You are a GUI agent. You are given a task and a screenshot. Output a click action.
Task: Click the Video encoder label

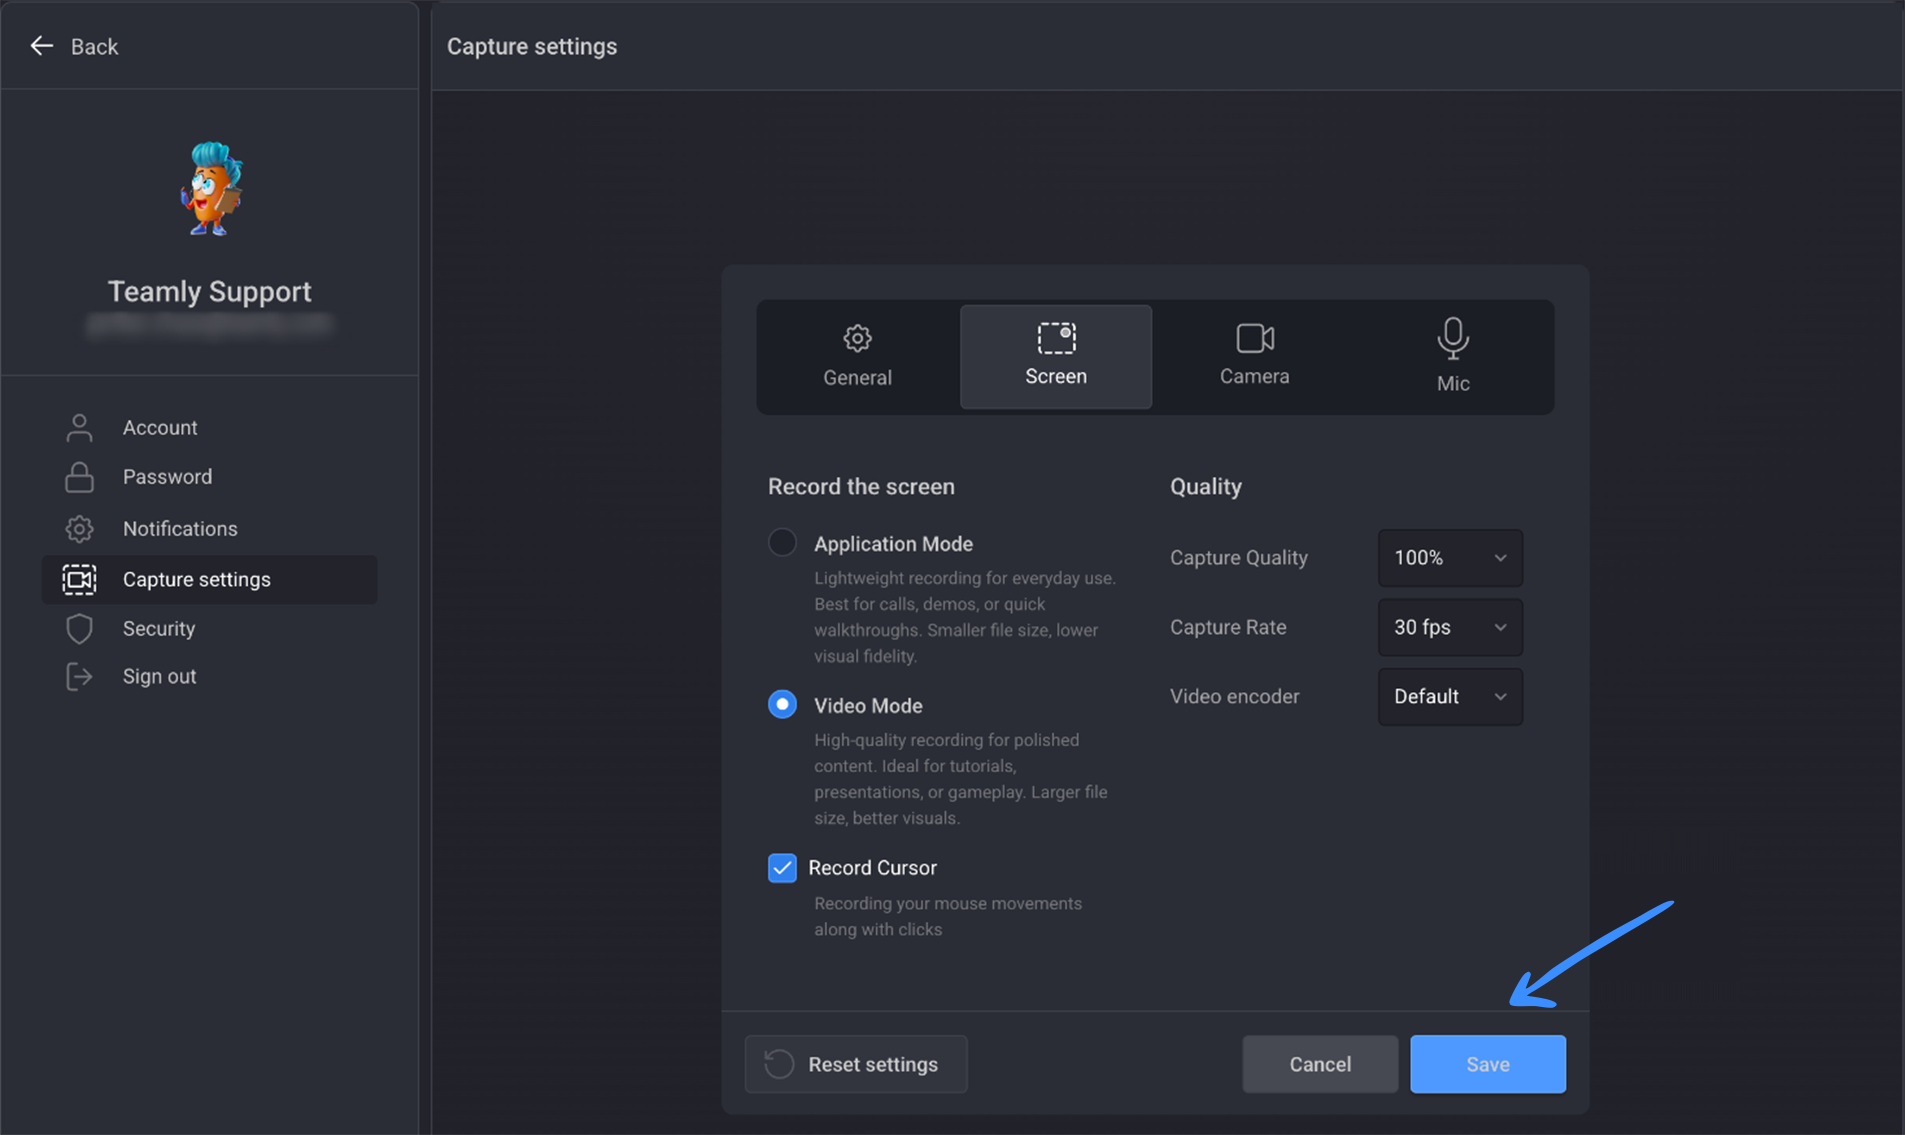pyautogui.click(x=1235, y=696)
